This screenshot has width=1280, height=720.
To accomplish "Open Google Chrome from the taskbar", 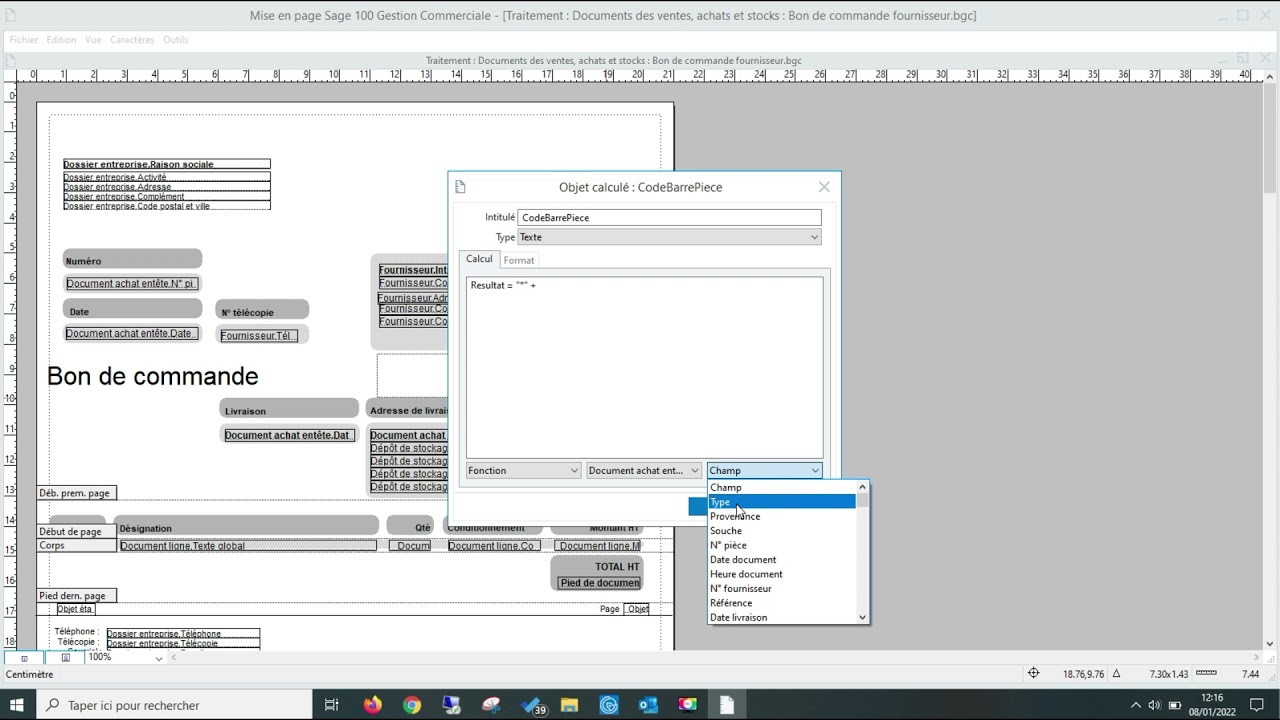I will (x=412, y=705).
